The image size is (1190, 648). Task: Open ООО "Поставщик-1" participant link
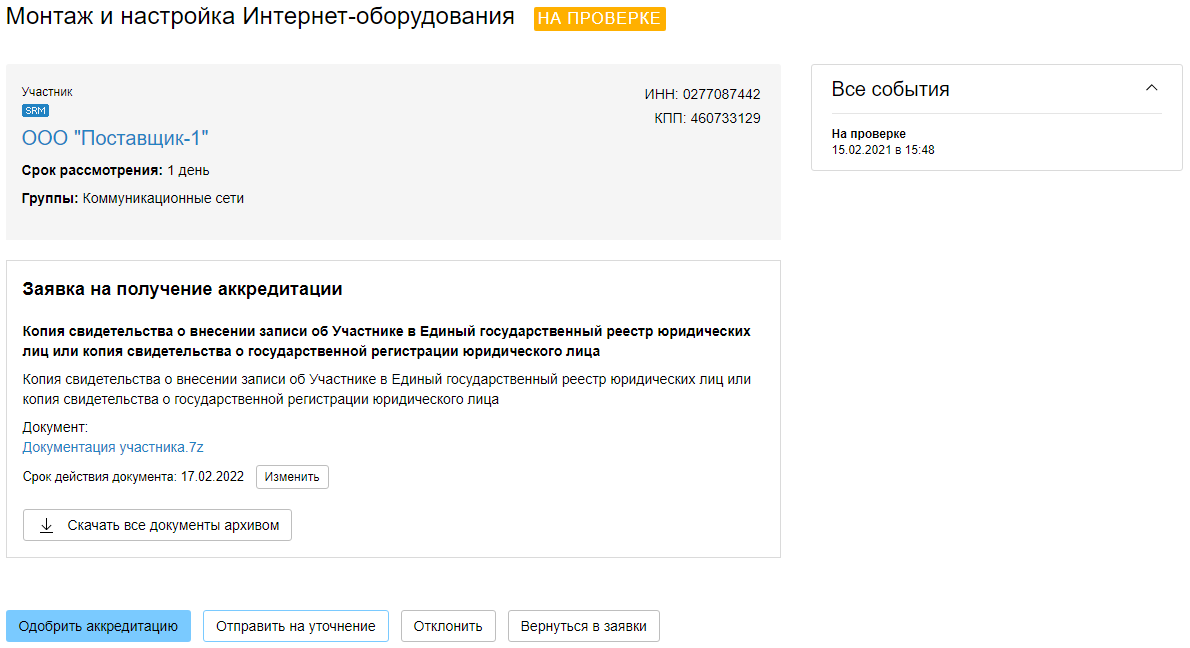[x=115, y=139]
